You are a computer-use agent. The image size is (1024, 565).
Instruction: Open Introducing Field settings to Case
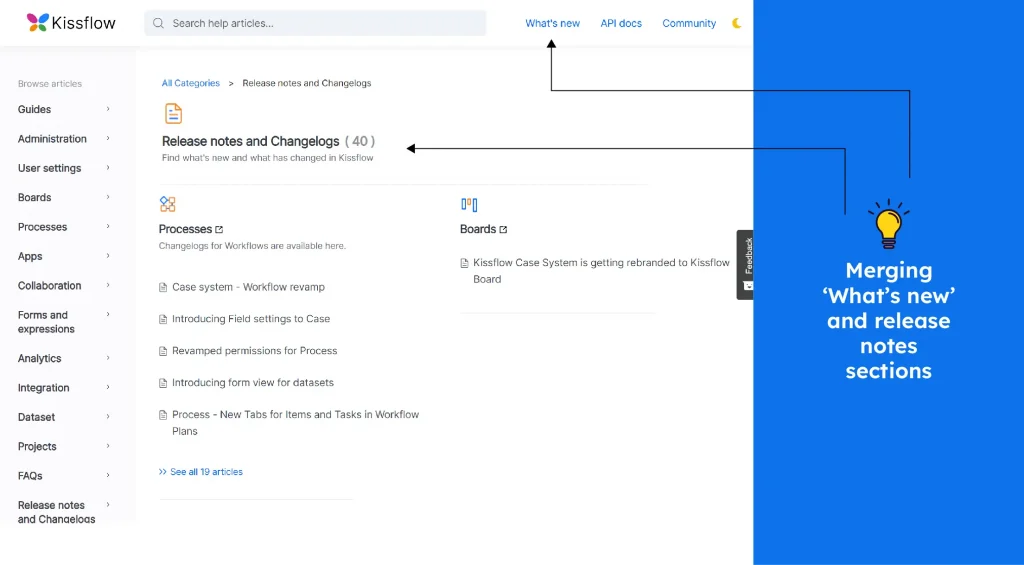coord(251,319)
